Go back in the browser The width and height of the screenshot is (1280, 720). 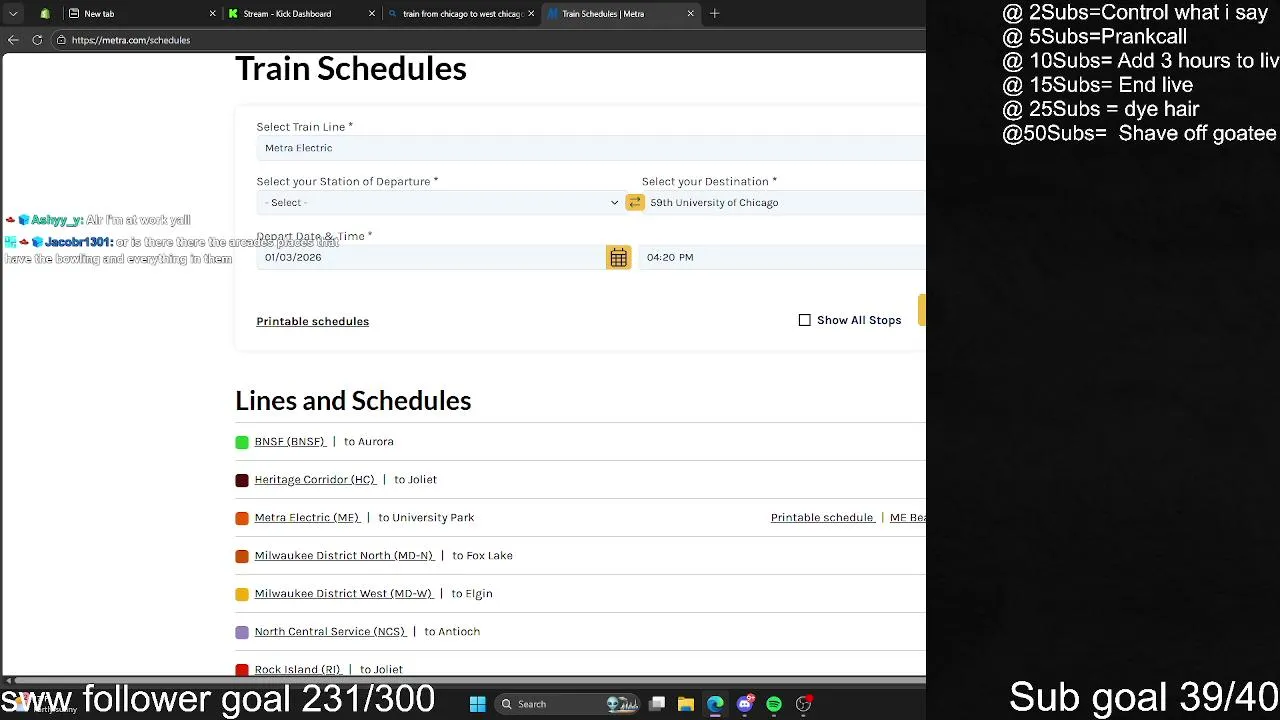[13, 40]
